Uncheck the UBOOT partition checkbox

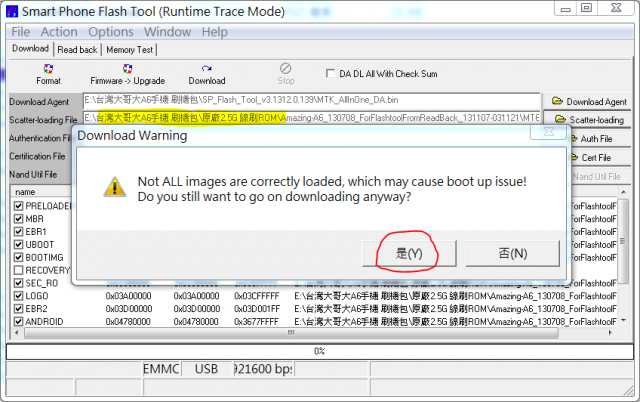point(18,244)
